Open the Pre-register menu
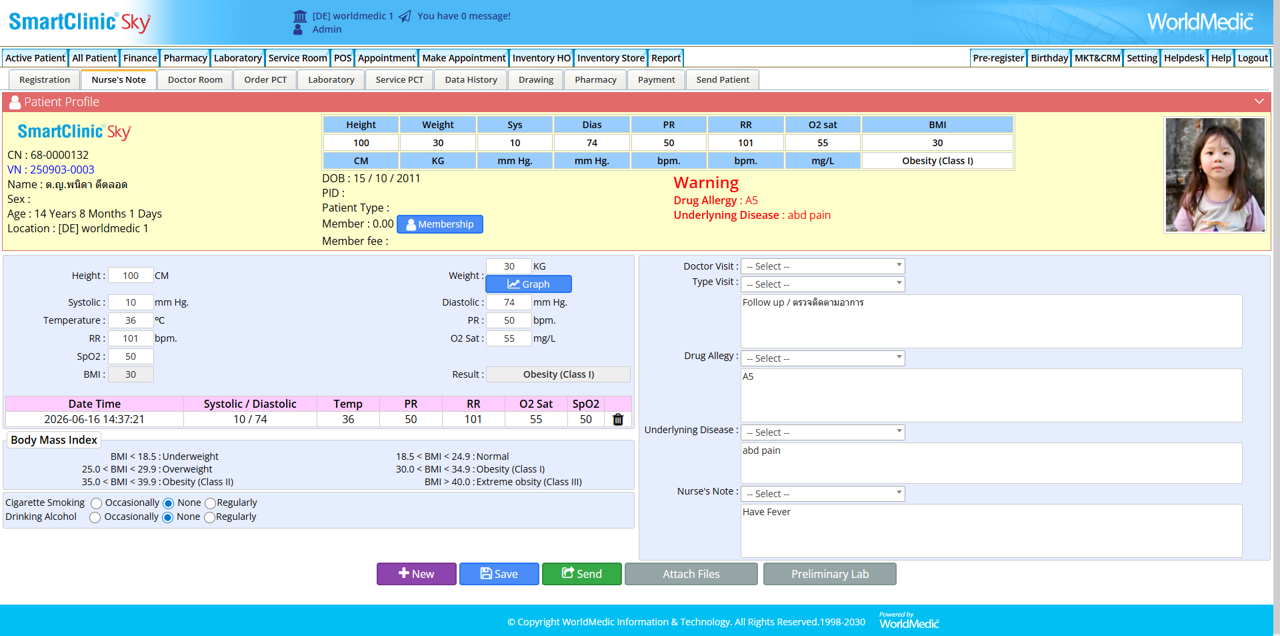Viewport: 1280px width, 636px height. 998,58
